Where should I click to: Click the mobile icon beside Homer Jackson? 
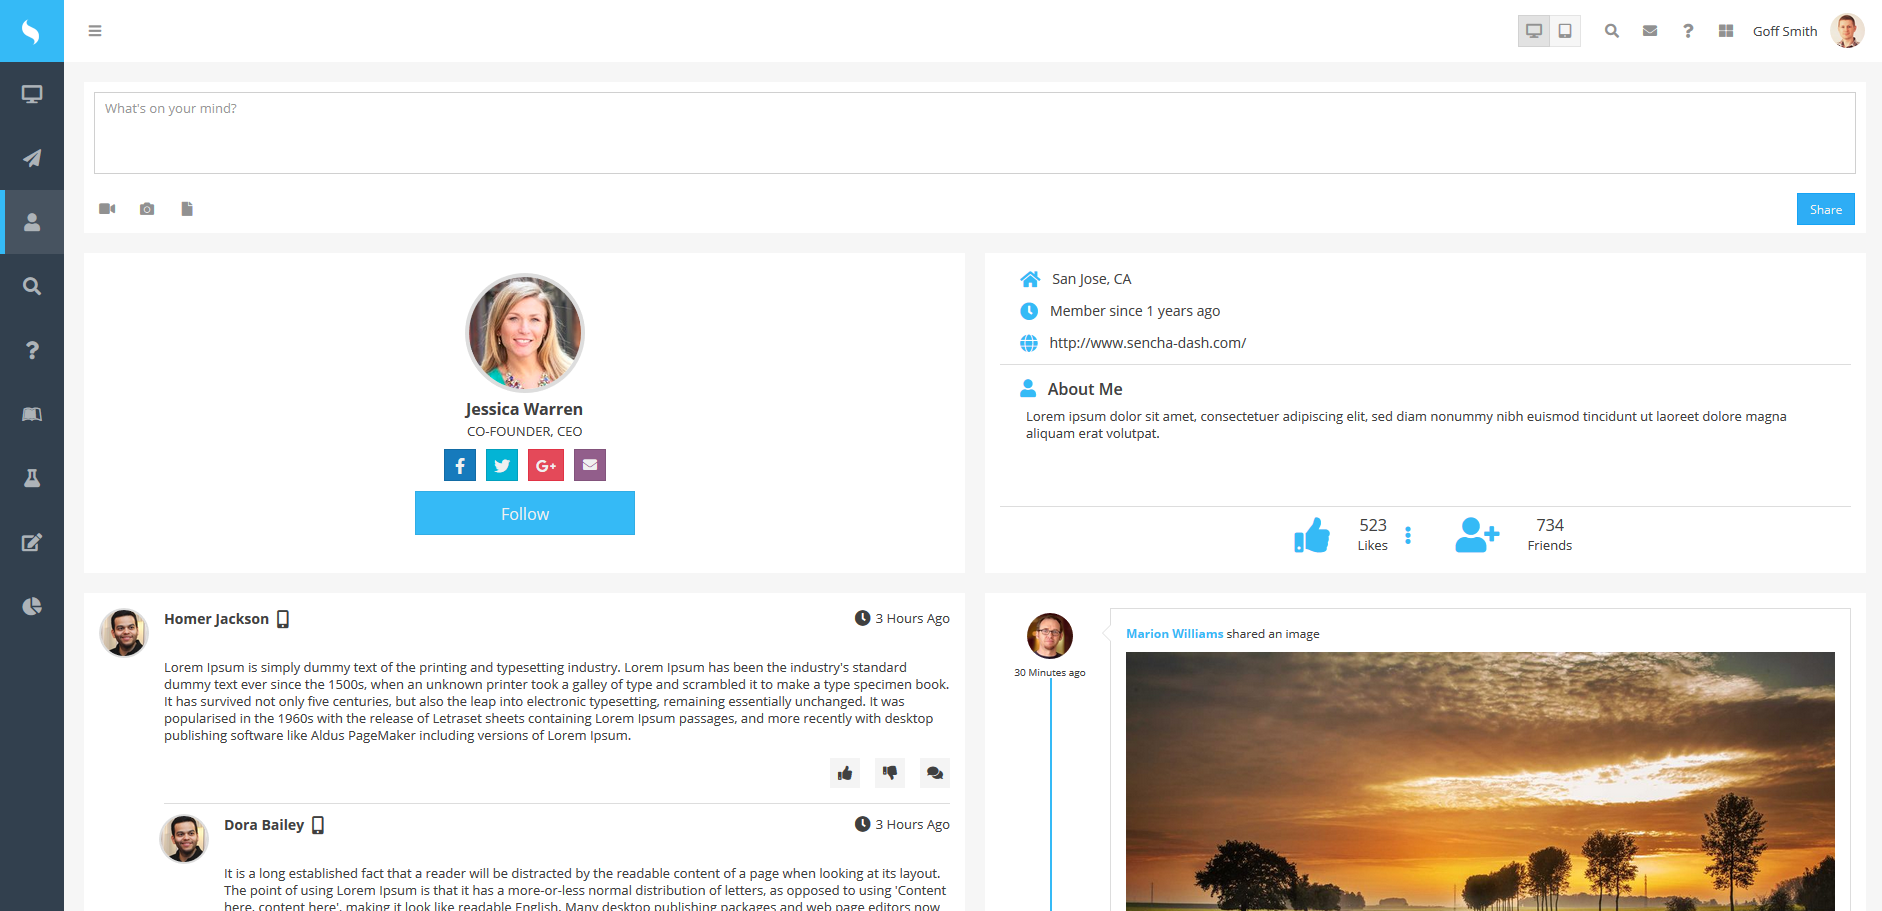[x=283, y=619]
